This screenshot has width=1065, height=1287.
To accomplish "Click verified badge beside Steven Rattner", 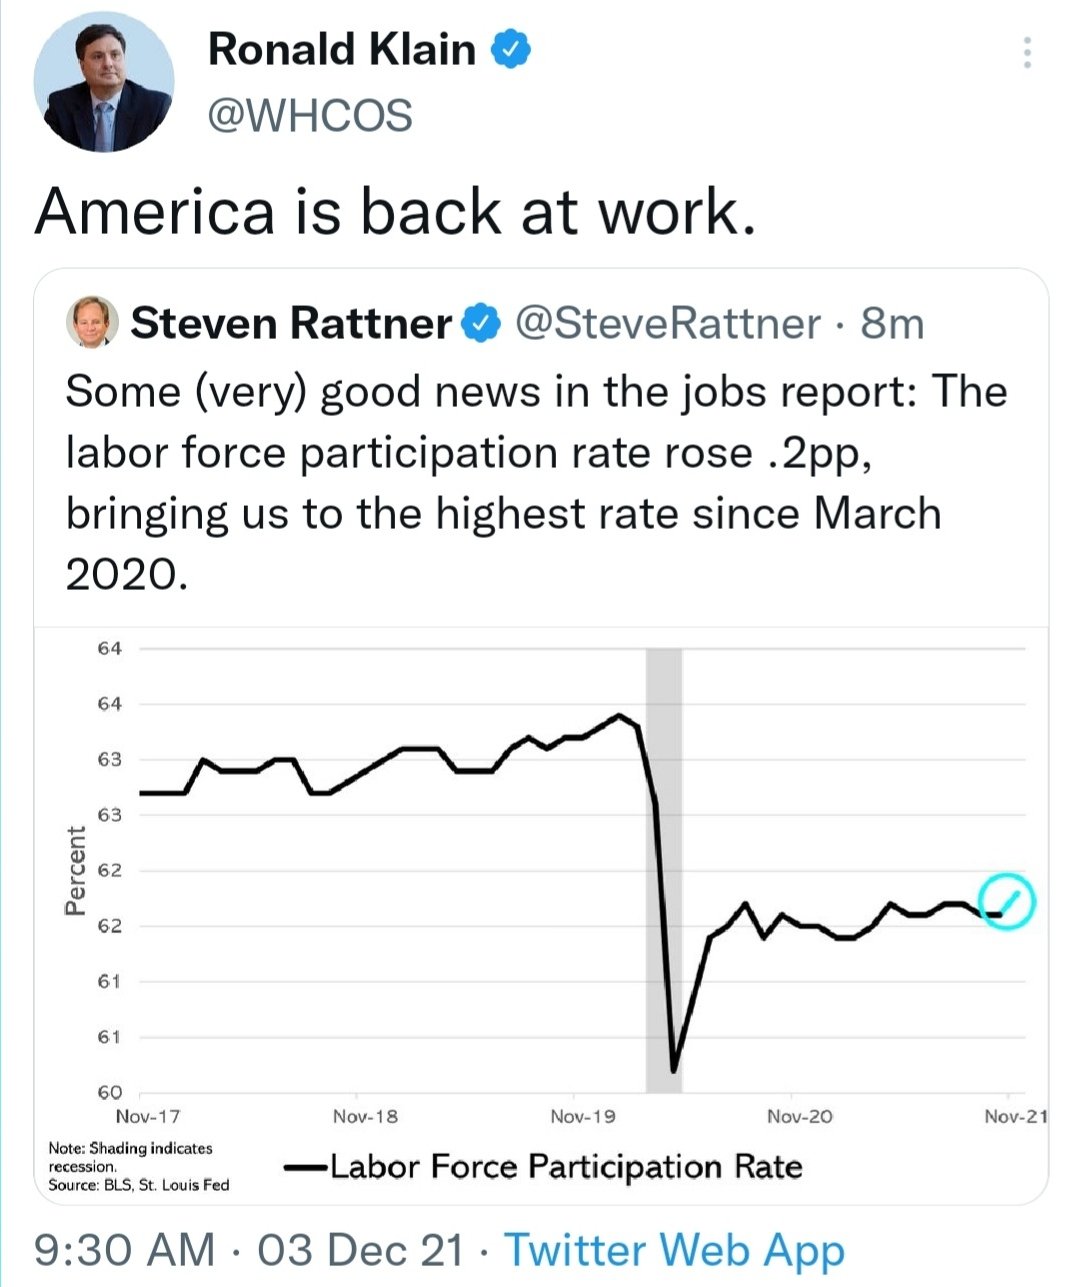I will tap(482, 323).
